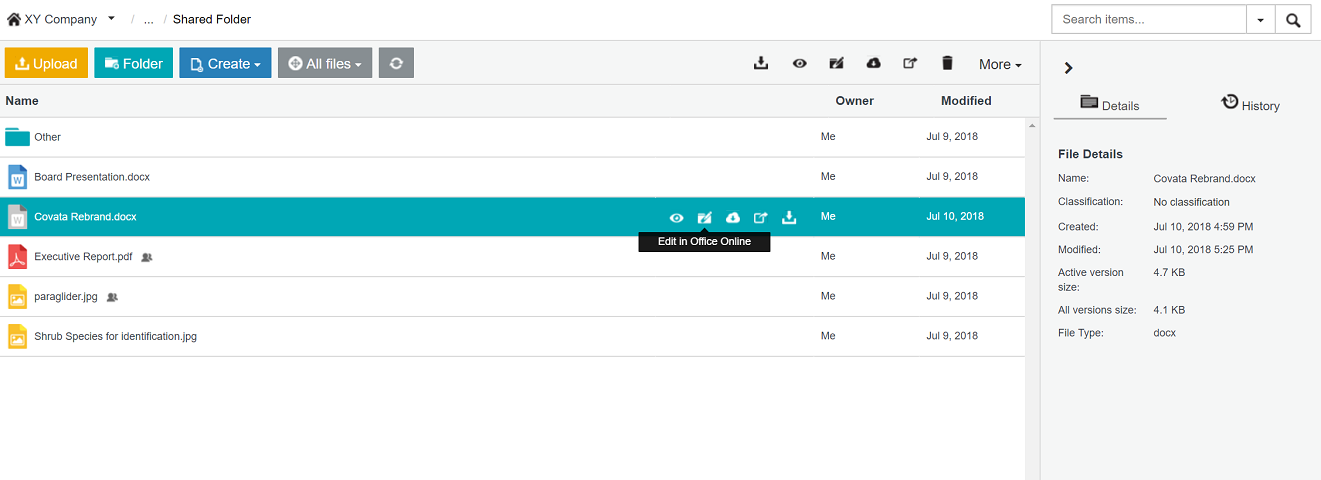1321x480 pixels.
Task: Select Covata Rebrand.docx file name
Action: pos(85,217)
